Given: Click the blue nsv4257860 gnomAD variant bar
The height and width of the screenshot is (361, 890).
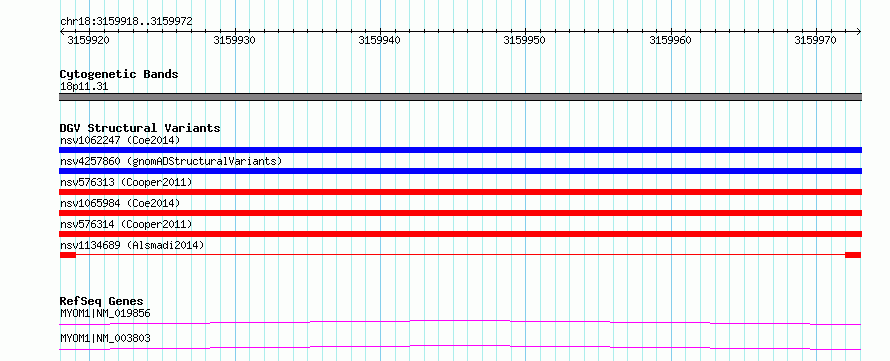Looking at the screenshot, I should coord(460,171).
